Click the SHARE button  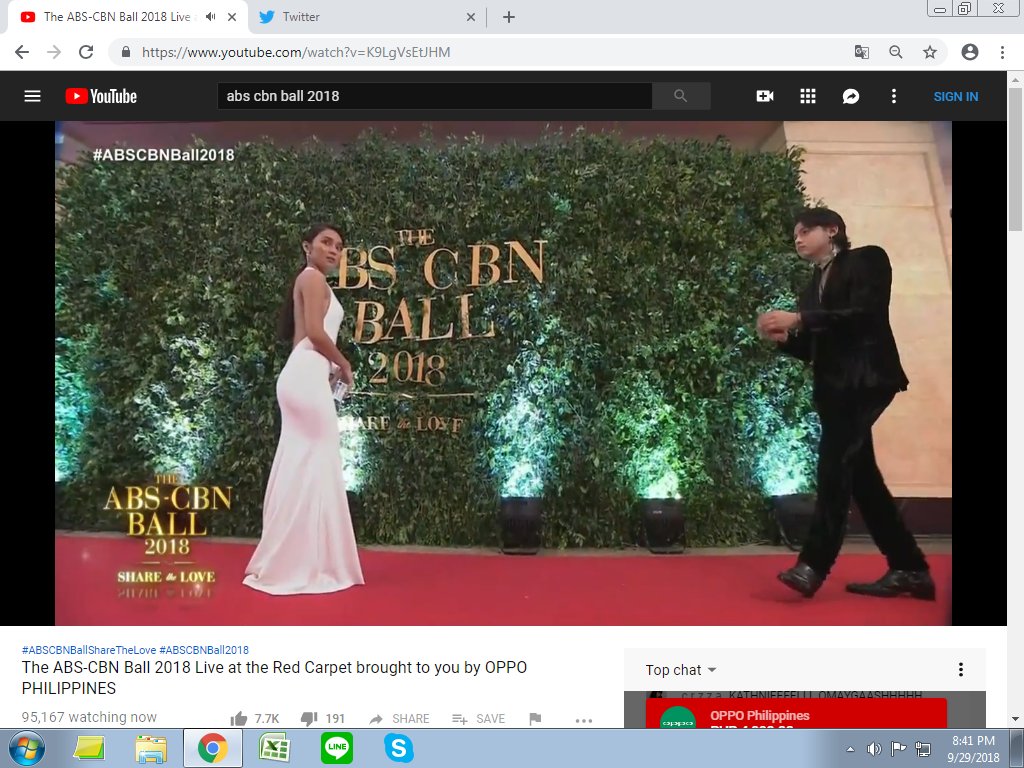[399, 719]
